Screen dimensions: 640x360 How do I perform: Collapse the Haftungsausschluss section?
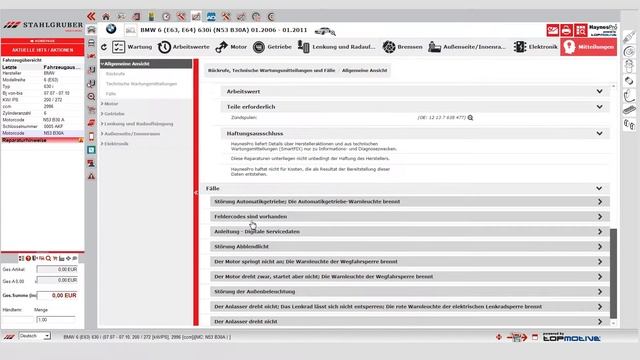[599, 133]
